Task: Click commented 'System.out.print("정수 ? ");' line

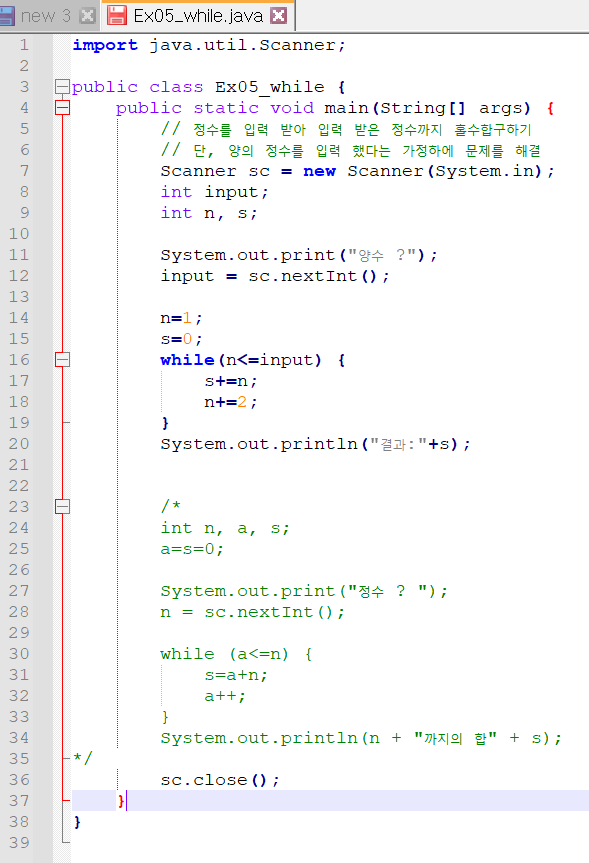Action: click(x=304, y=591)
